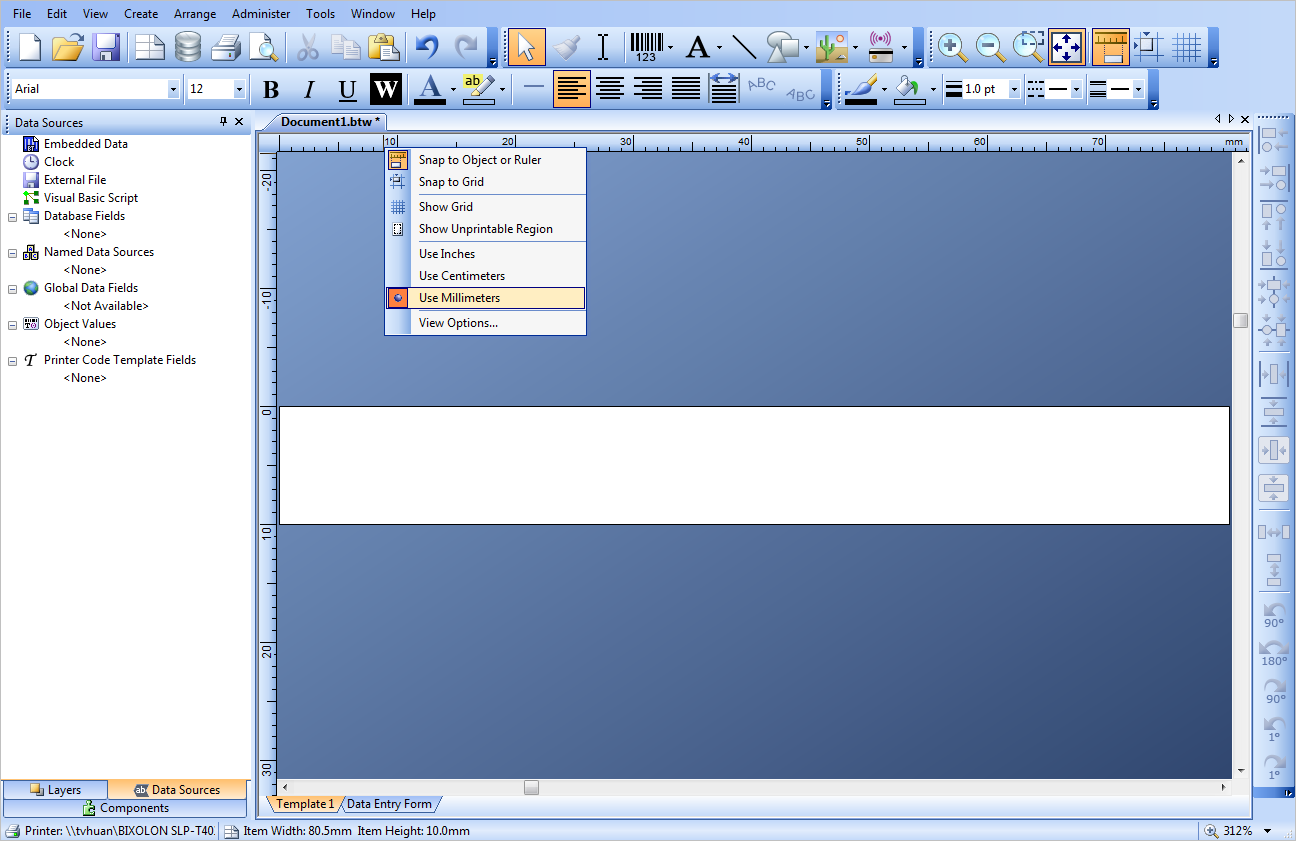Open the Arial font name dropdown
The width and height of the screenshot is (1296, 841).
(x=173, y=89)
